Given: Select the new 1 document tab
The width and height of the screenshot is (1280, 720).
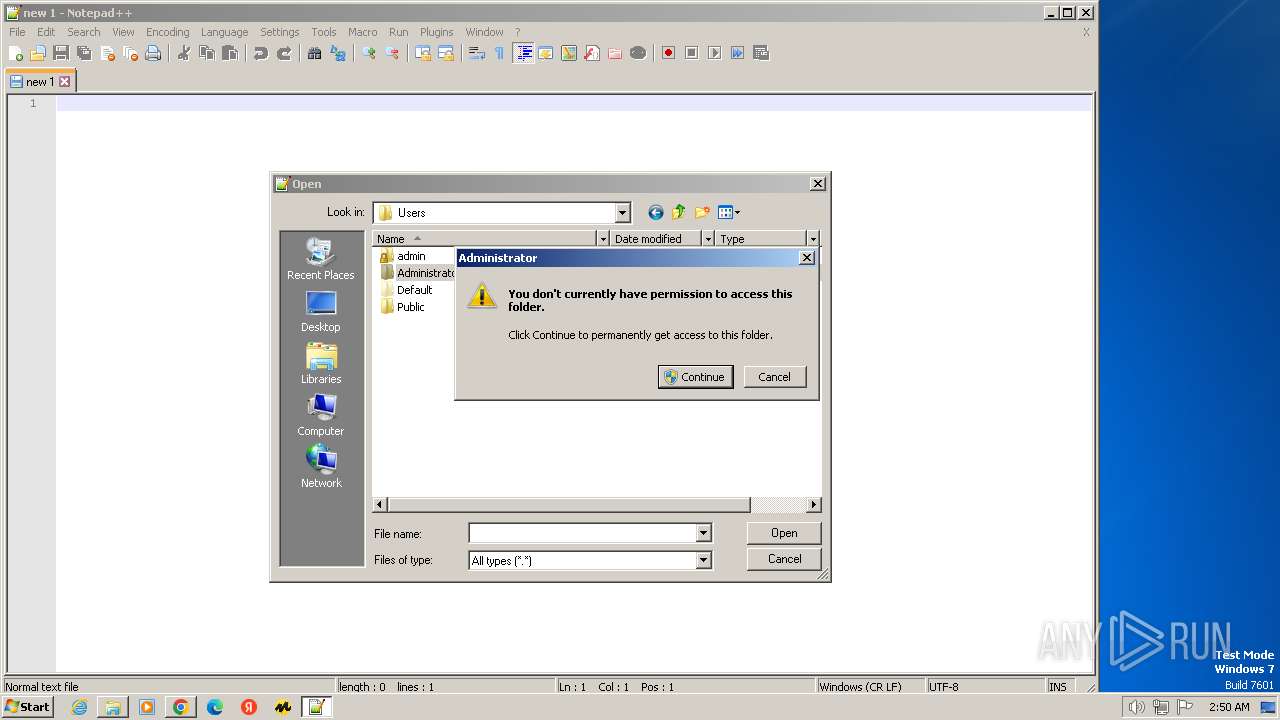Looking at the screenshot, I should point(40,82).
